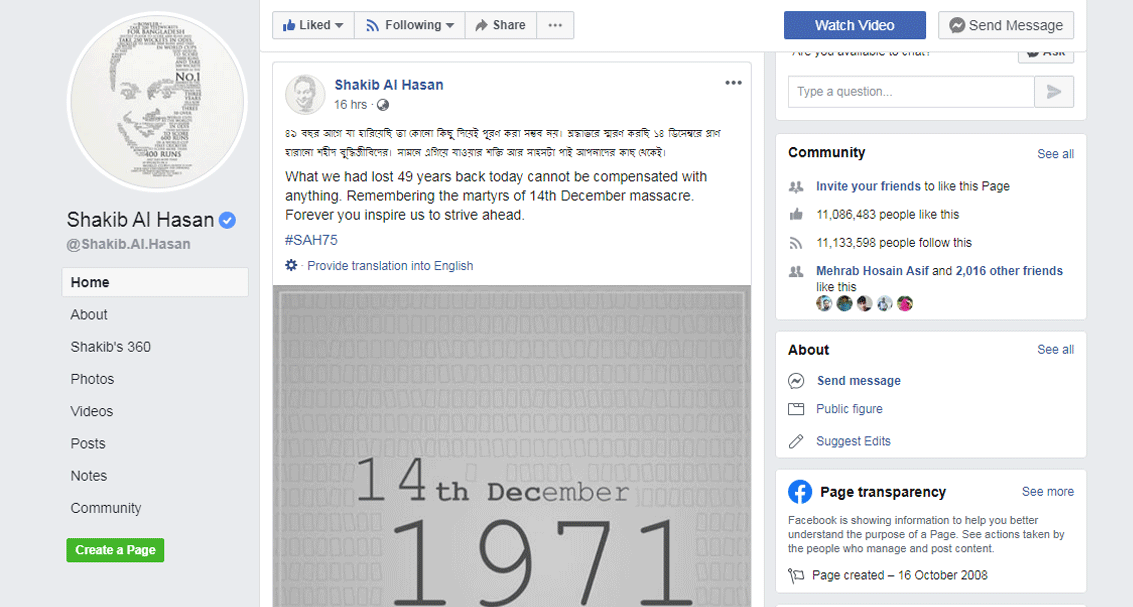Send the typed question with the arrow icon
The image size is (1133, 607).
1054,92
